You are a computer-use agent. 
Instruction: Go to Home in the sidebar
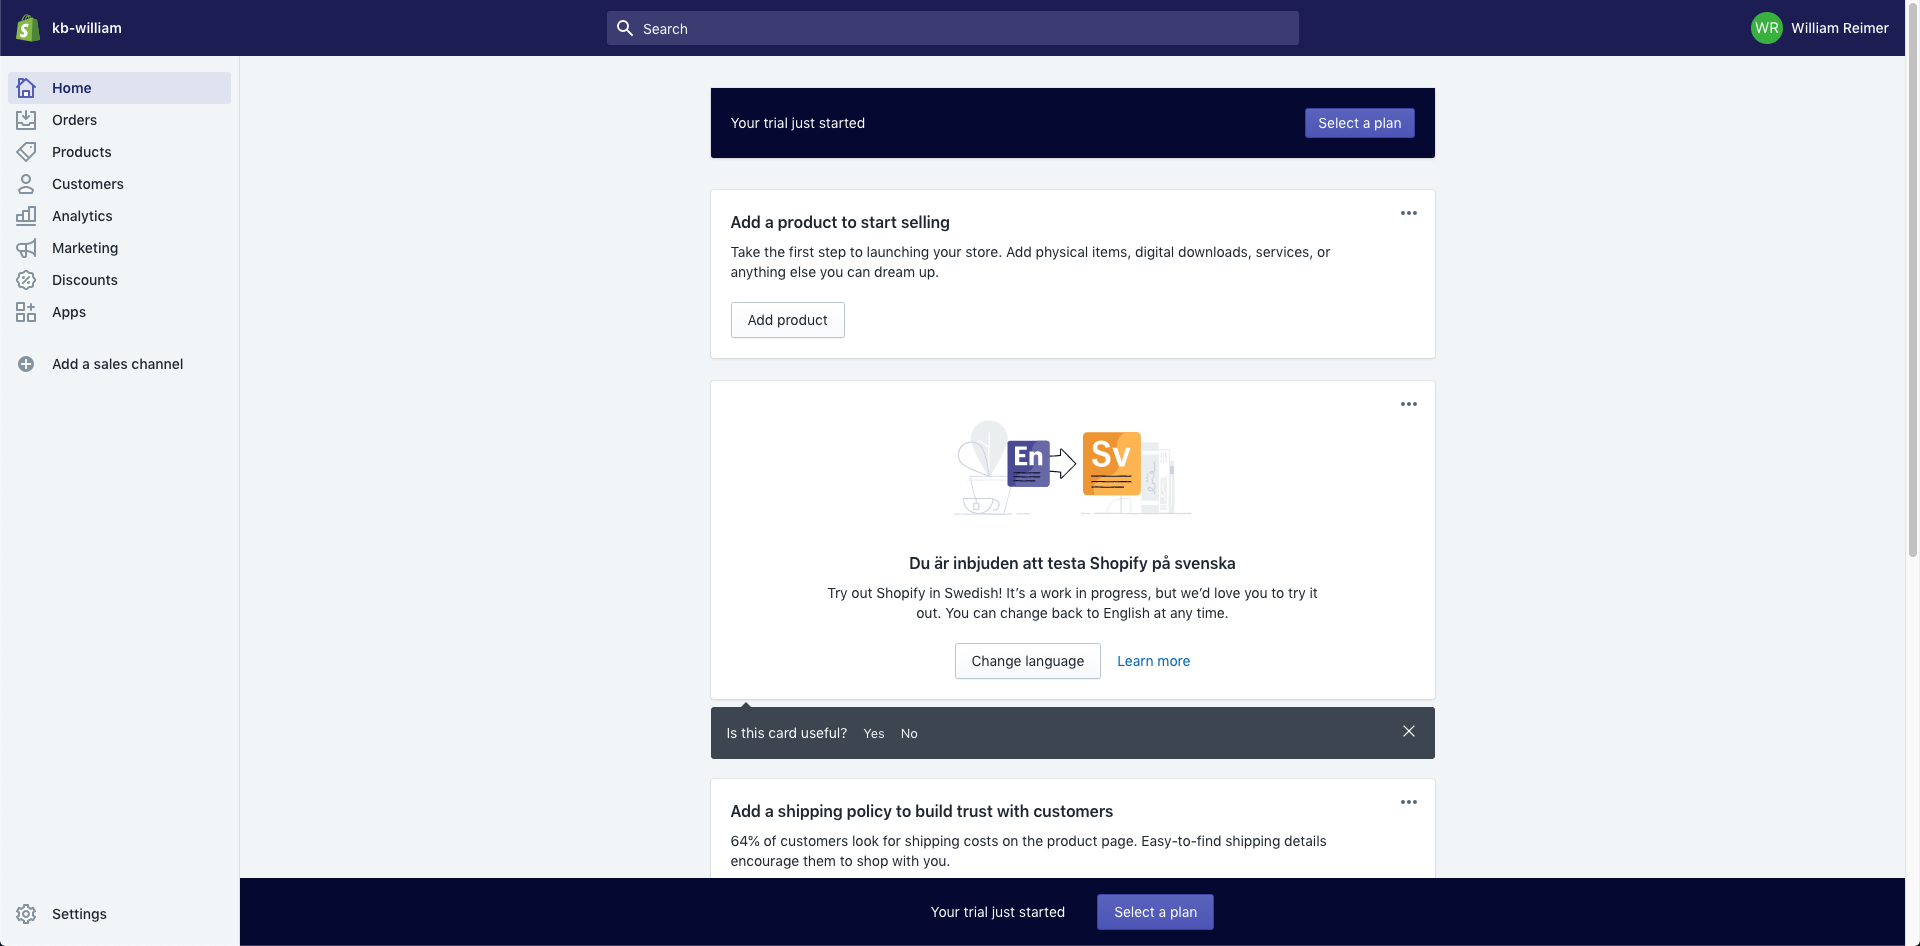point(119,88)
